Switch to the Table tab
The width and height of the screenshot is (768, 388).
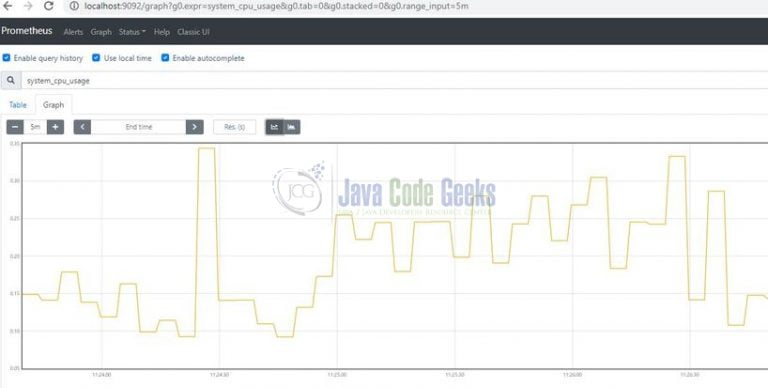[x=18, y=105]
